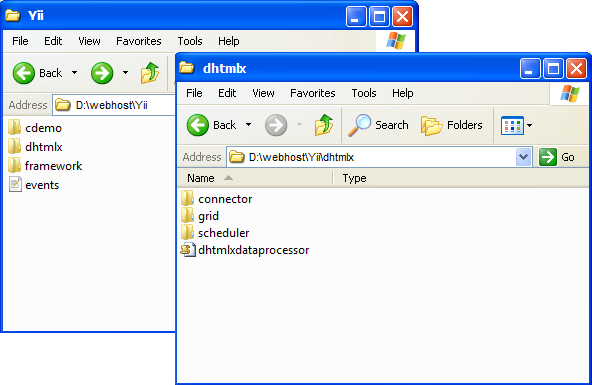Open View menu in dhtmlx window
Screen dimensions: 592x385
coord(263,93)
